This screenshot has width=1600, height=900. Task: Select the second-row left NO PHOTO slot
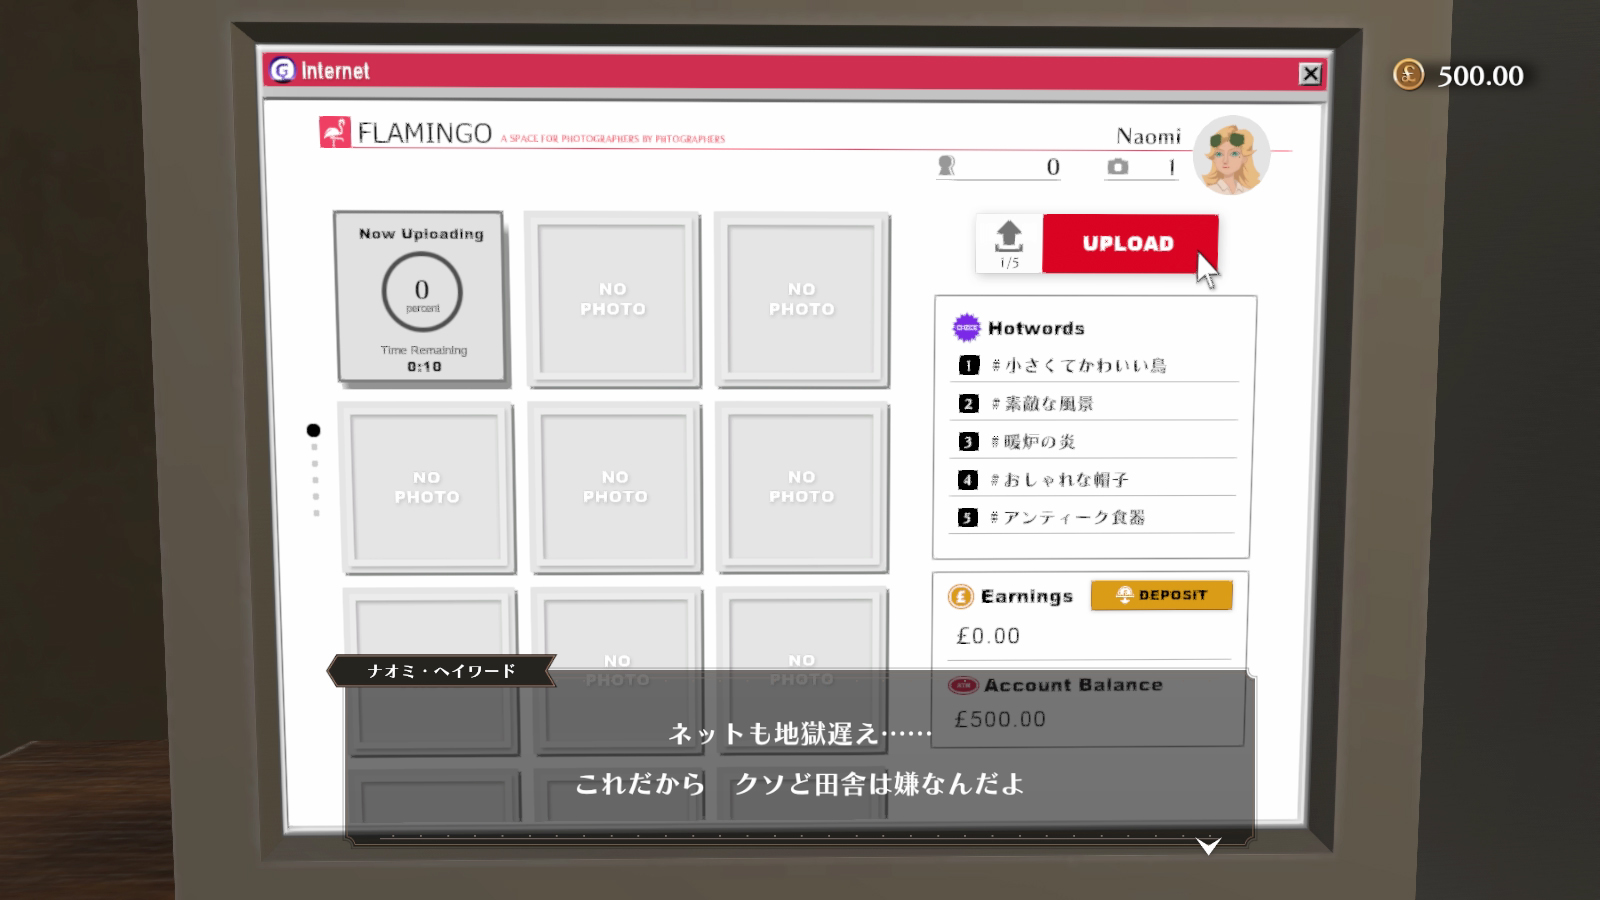click(427, 487)
